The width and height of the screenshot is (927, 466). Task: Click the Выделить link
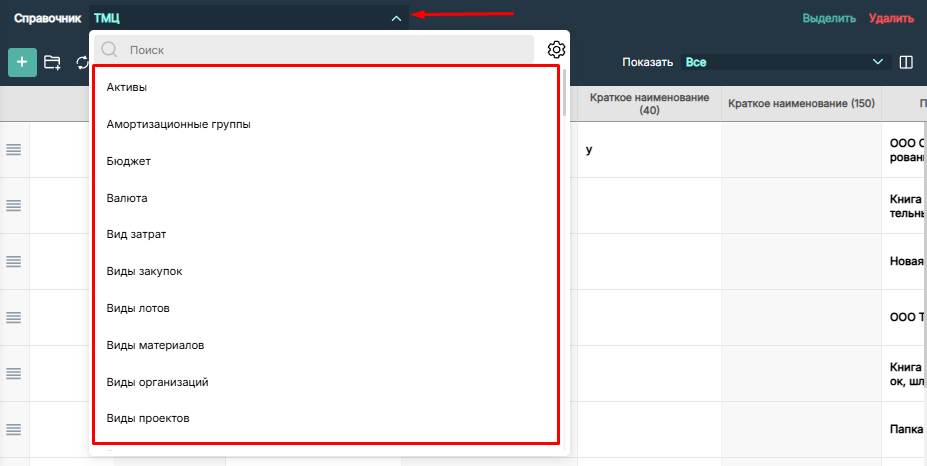pos(829,18)
